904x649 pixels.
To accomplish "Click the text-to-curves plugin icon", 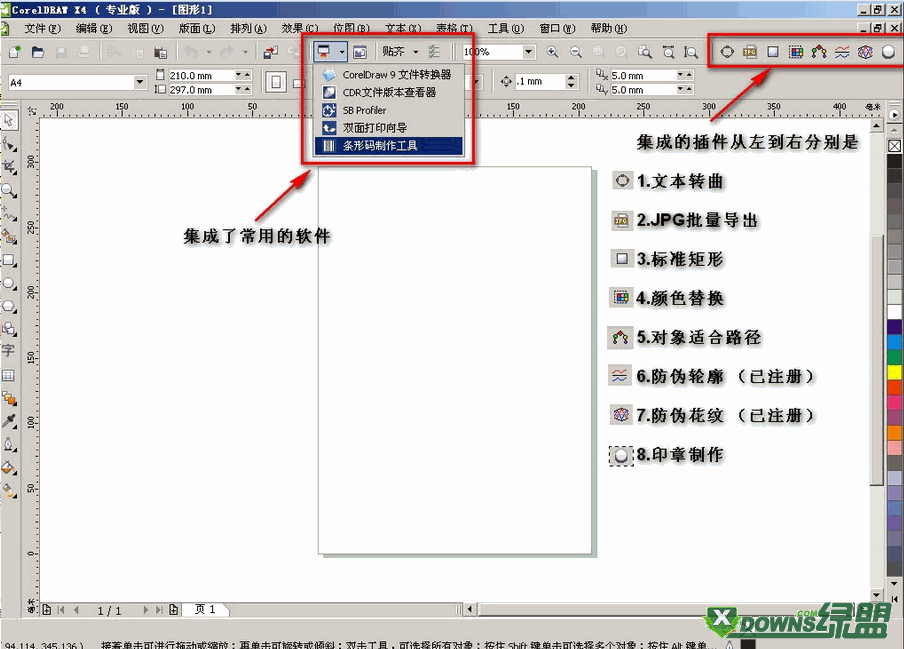I will [x=727, y=51].
